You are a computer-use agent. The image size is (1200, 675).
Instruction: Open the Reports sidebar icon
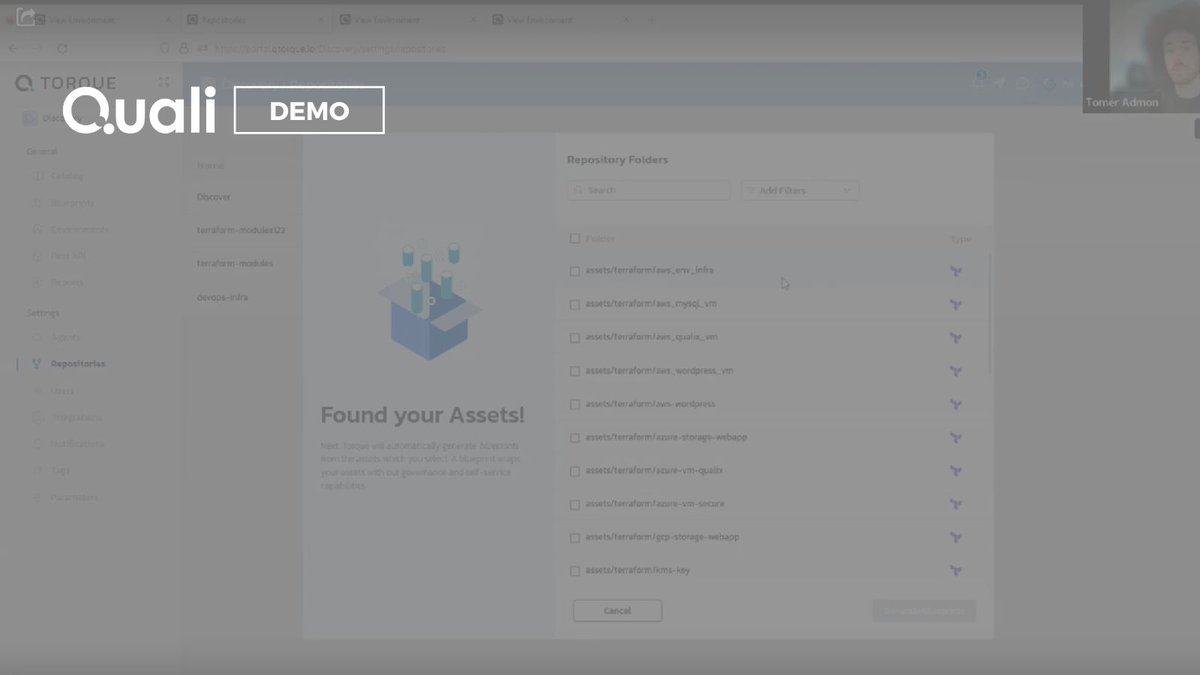click(38, 282)
